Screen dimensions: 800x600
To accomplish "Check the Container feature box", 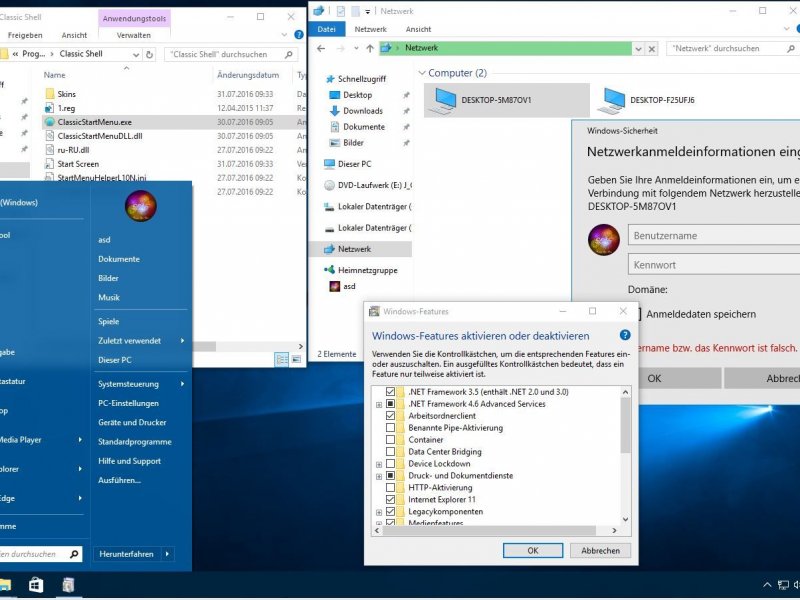I will (390, 440).
